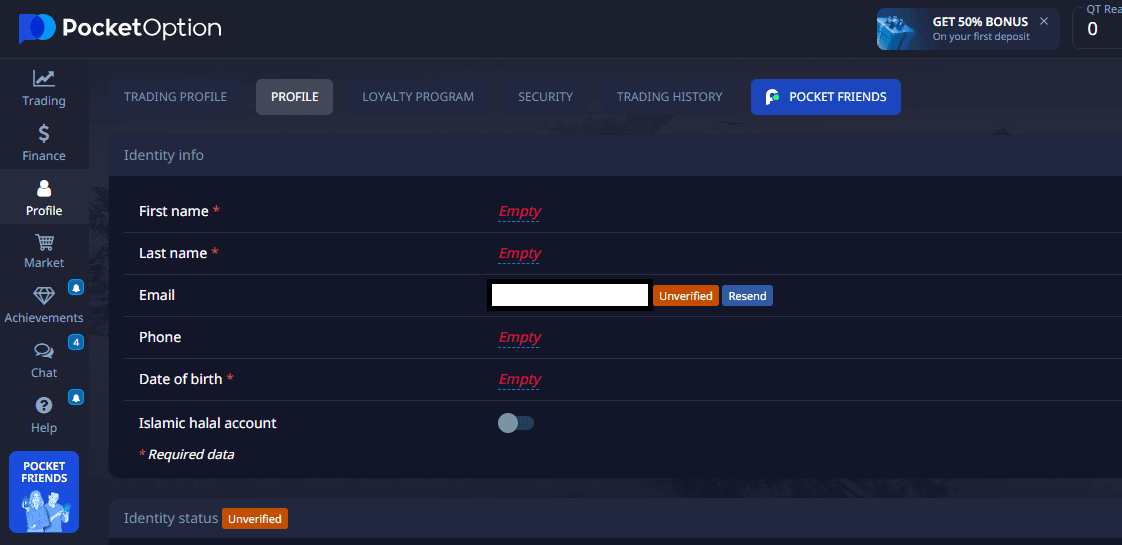The width and height of the screenshot is (1122, 545).
Task: Open the Help question mark icon
Action: (44, 406)
